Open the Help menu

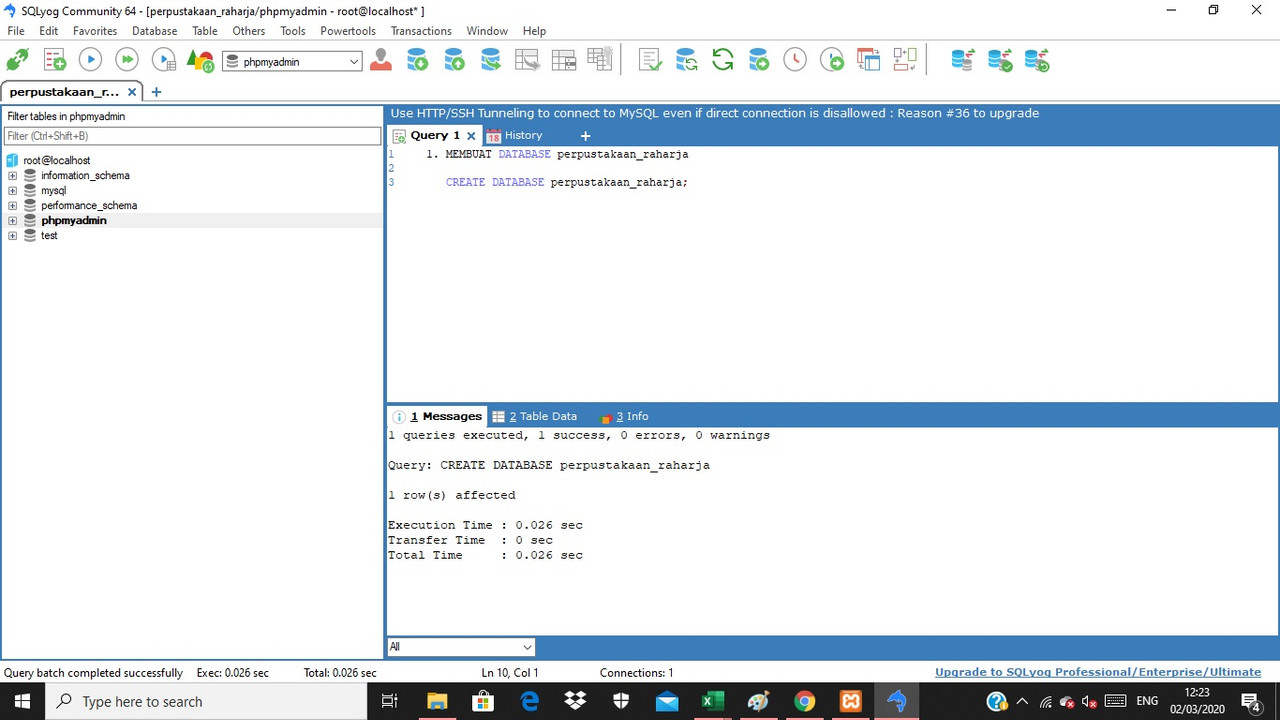point(534,31)
